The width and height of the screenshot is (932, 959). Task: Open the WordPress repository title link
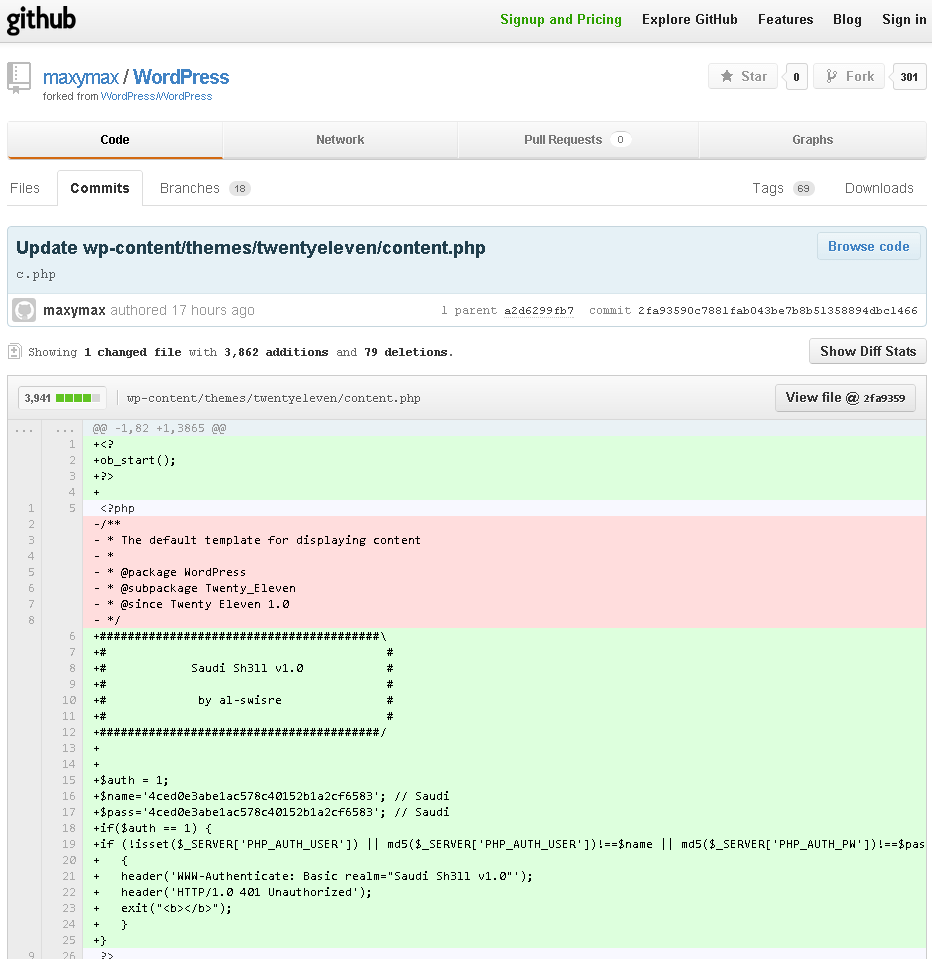(181, 77)
